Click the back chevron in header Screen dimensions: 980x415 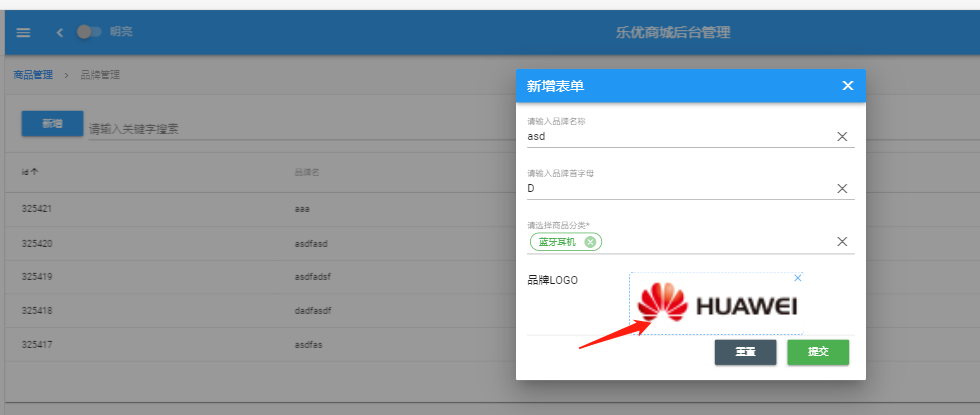click(x=60, y=32)
